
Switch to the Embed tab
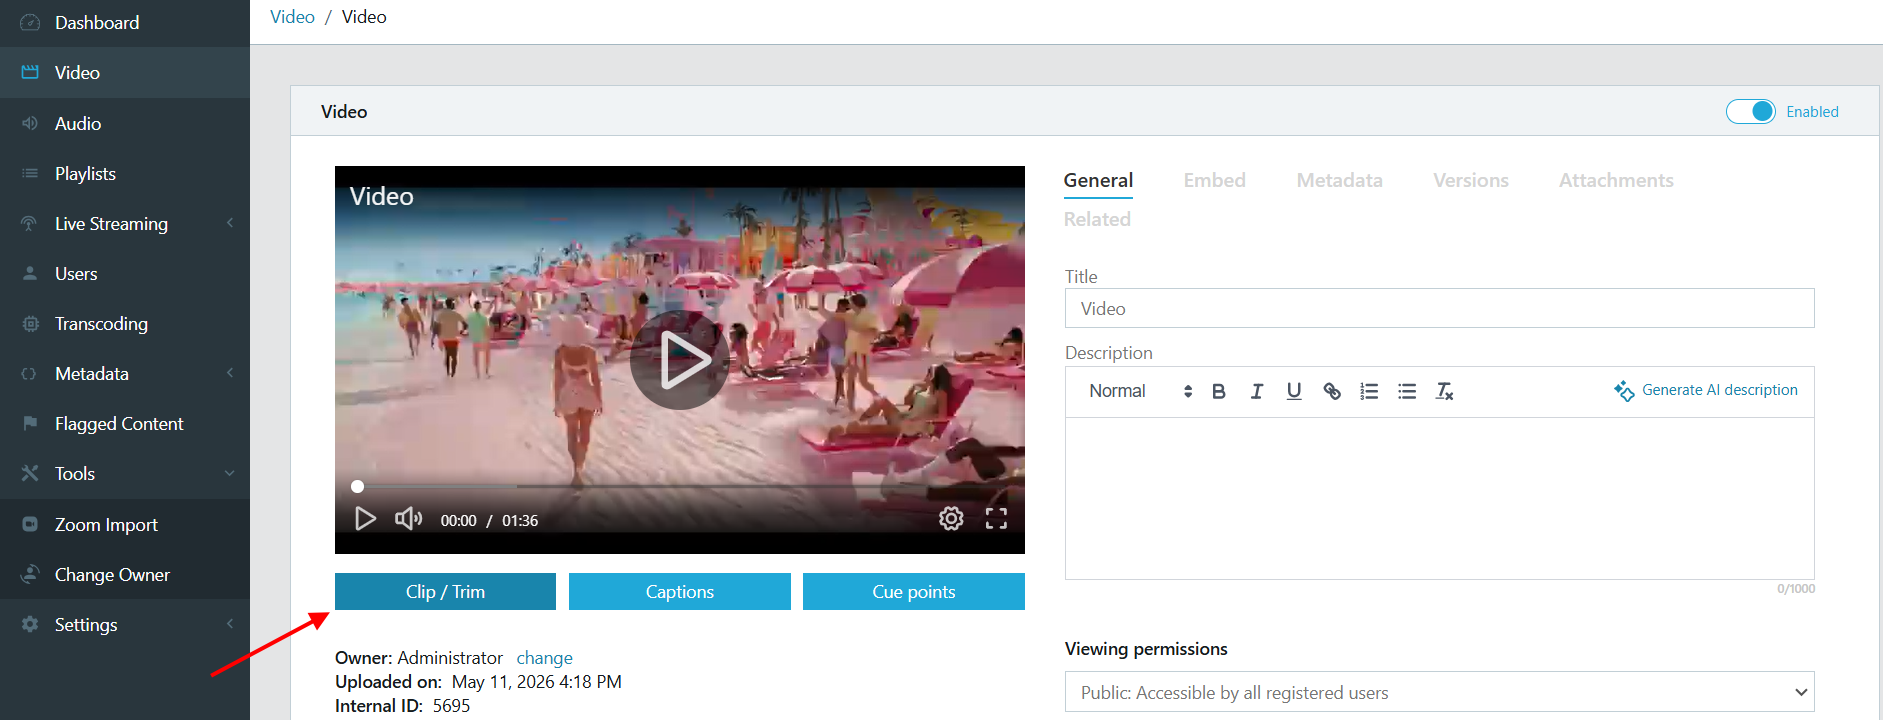1214,180
